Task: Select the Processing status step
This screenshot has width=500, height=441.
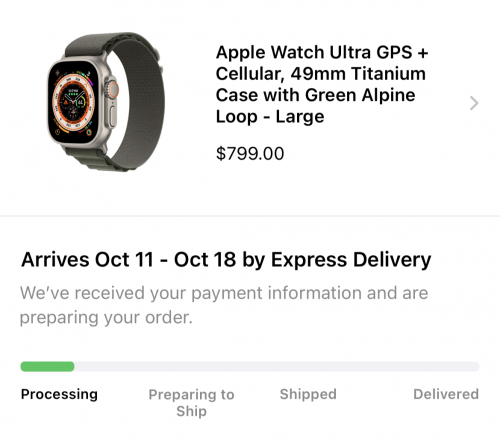Action: (59, 394)
